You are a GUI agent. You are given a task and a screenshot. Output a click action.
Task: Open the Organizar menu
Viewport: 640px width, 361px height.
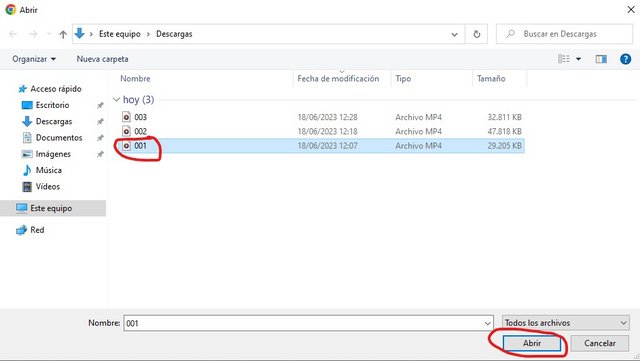point(34,59)
